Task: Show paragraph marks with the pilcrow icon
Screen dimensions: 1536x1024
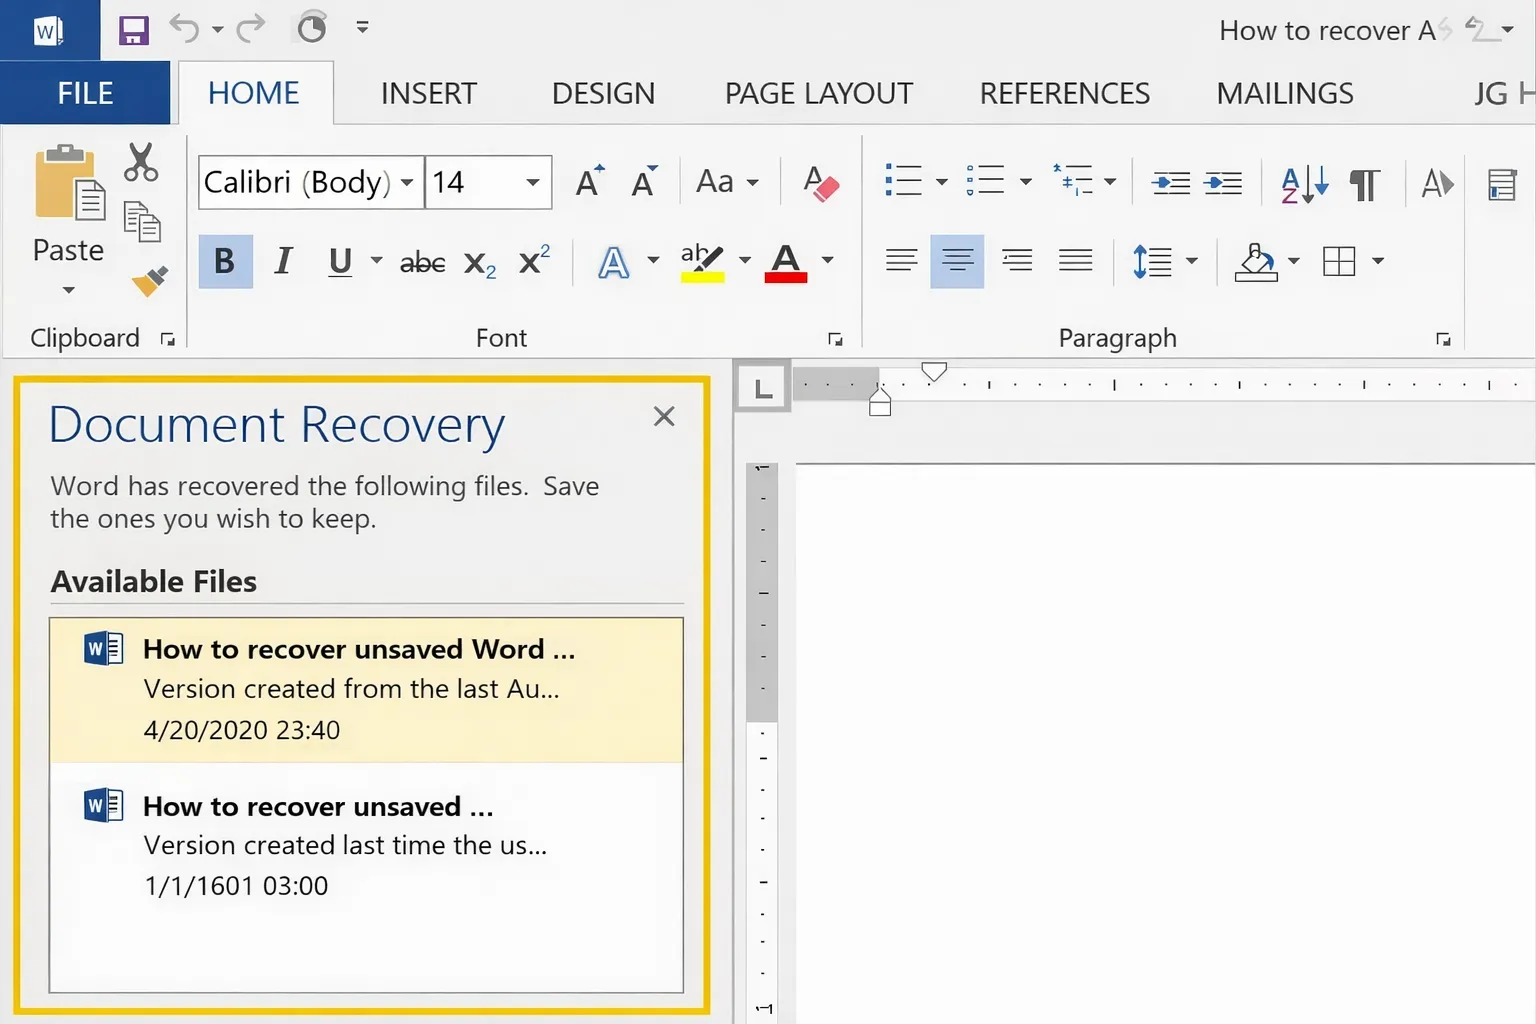Action: coord(1364,183)
